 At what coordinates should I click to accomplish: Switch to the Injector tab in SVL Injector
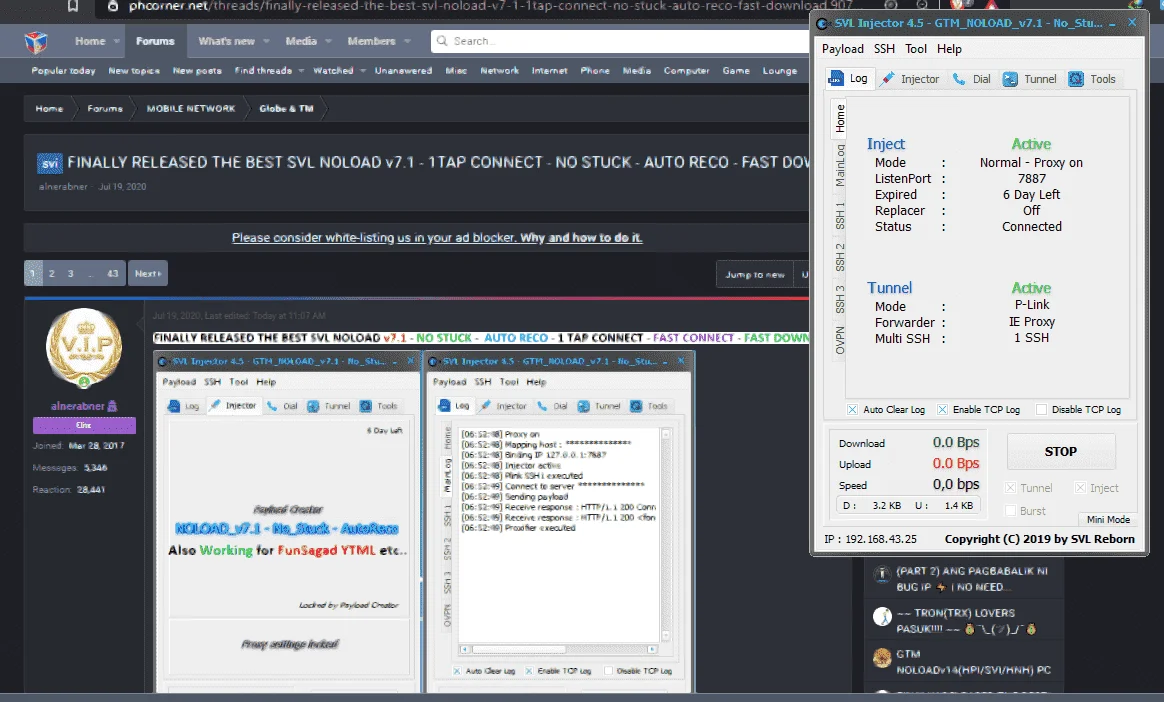[x=910, y=79]
